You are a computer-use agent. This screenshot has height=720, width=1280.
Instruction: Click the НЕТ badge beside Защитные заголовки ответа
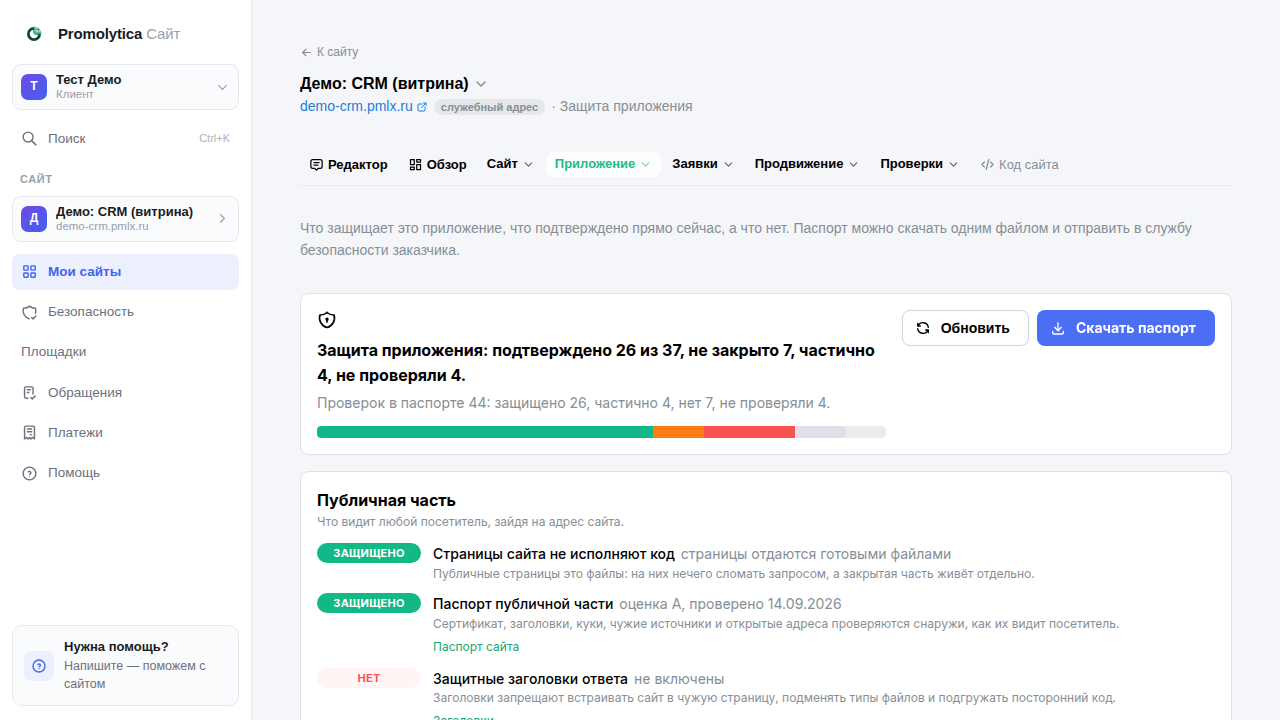pyautogui.click(x=369, y=678)
